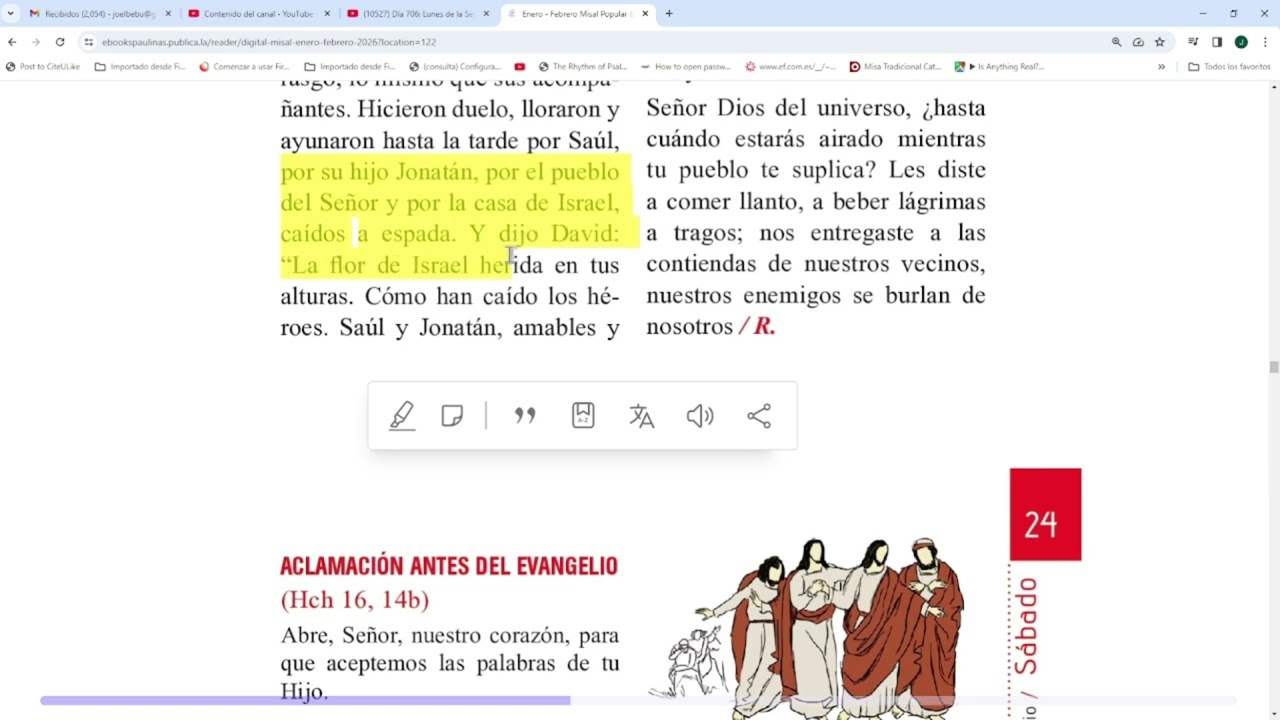Open media control icon in Chrome toolbar
1280x720 pixels.
(x=1193, y=42)
